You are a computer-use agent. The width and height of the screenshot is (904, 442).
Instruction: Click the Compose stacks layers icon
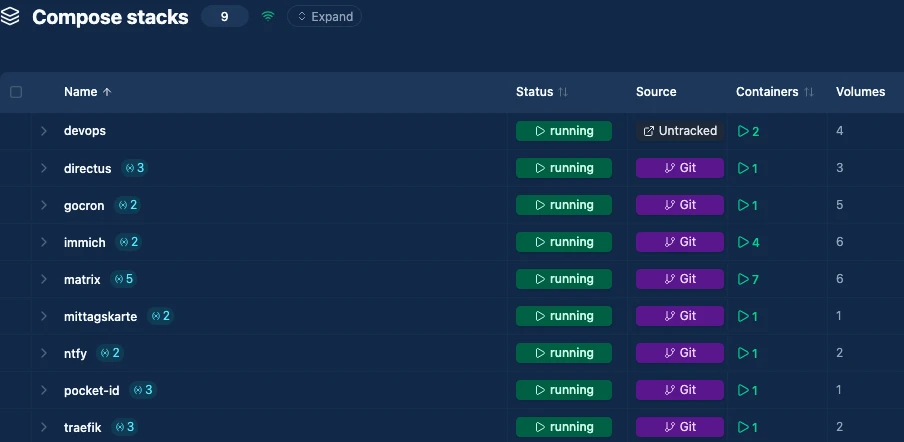tap(10, 17)
